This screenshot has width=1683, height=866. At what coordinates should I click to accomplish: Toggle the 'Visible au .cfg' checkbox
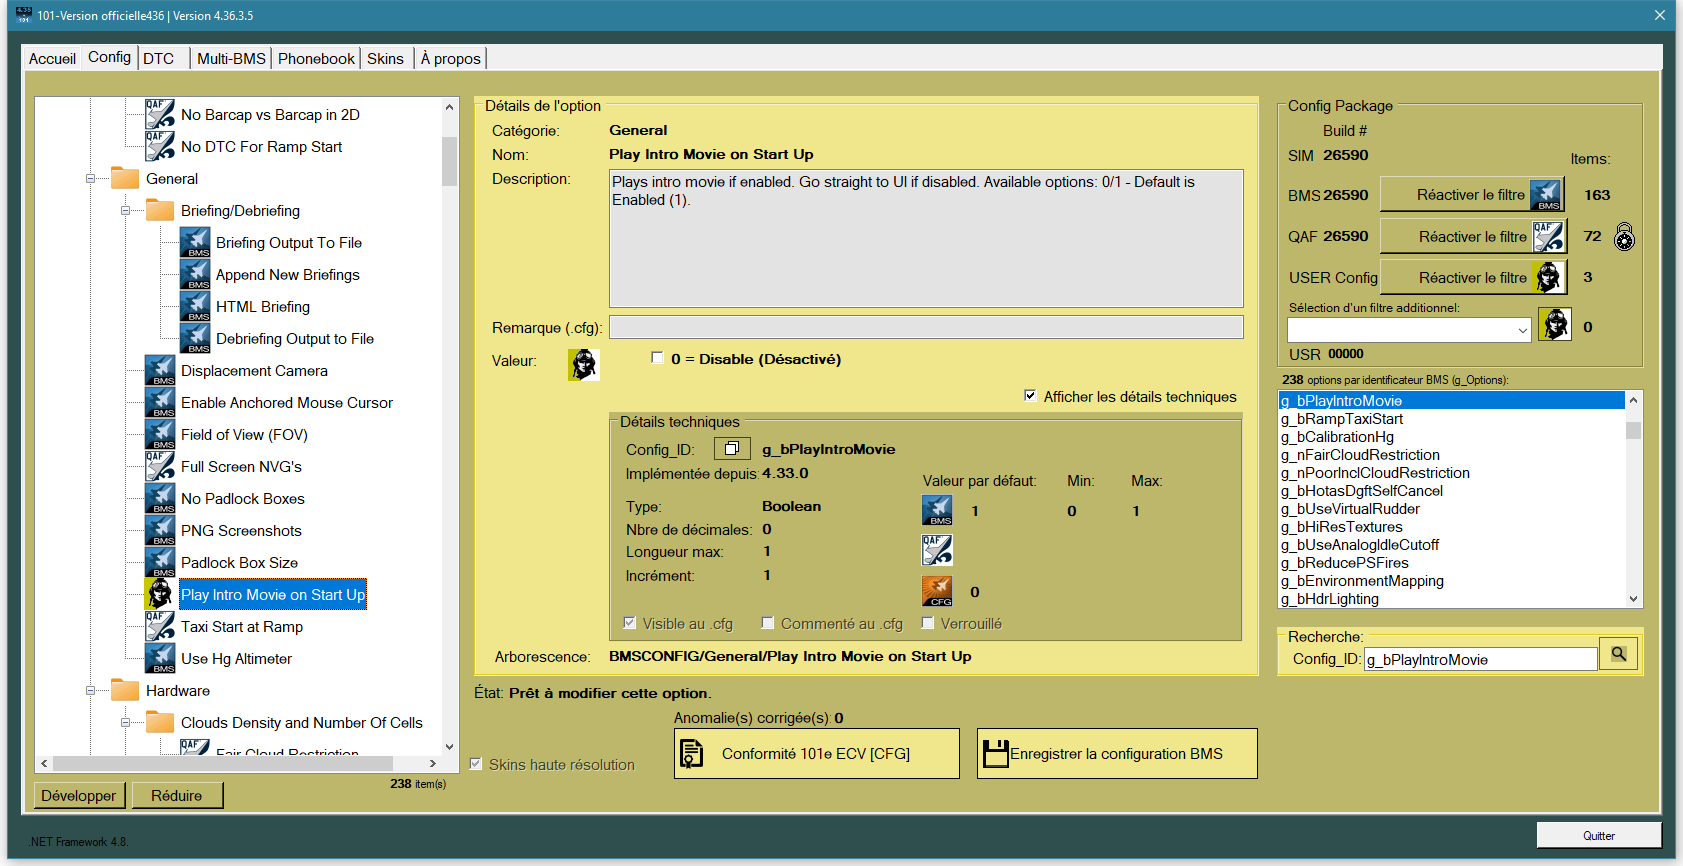click(629, 623)
